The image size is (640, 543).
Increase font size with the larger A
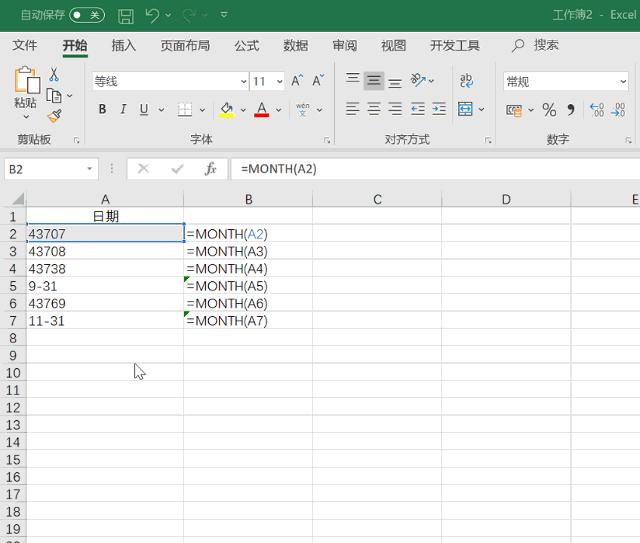[297, 80]
